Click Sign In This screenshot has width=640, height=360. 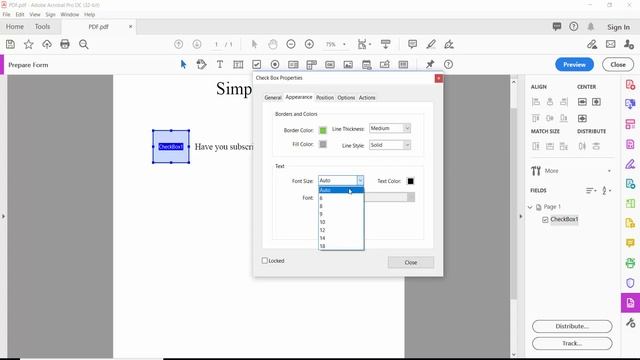618,27
